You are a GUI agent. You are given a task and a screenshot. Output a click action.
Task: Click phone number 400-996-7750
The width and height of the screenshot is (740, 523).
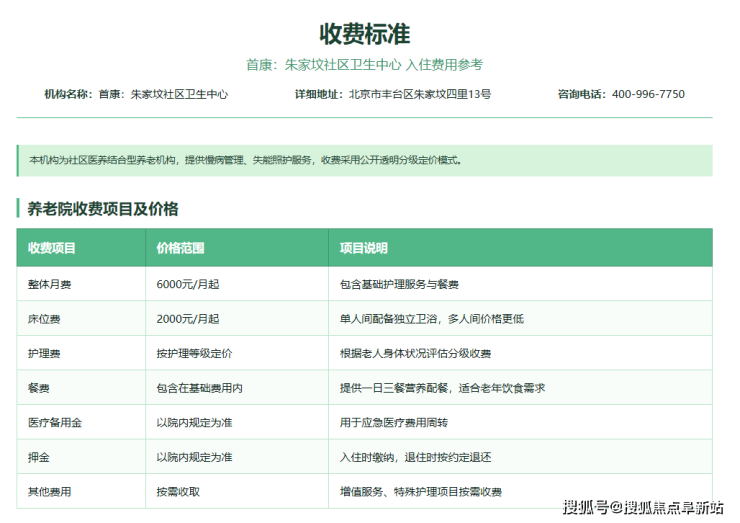point(648,94)
